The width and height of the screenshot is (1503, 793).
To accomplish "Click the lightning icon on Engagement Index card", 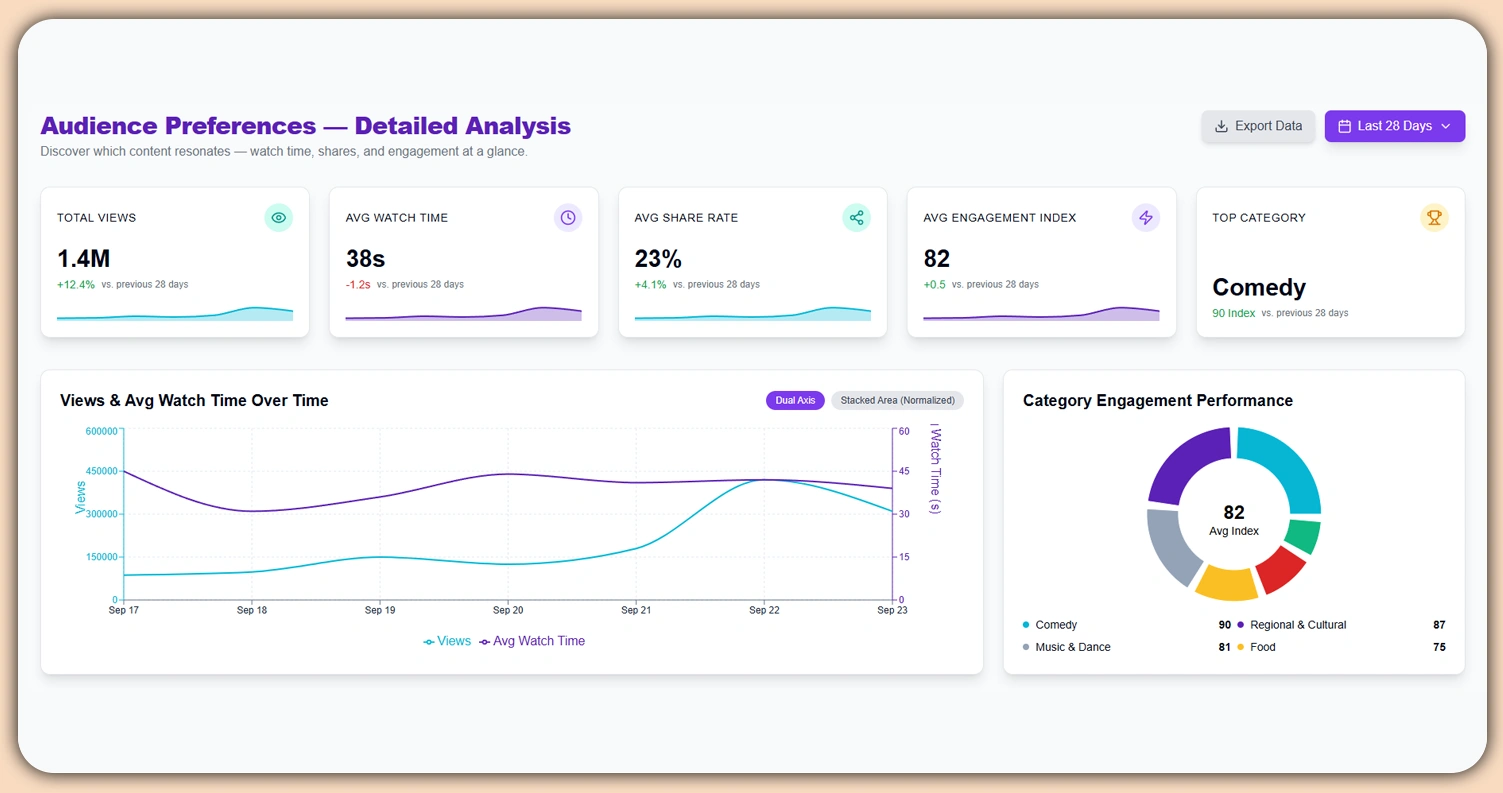I will click(x=1145, y=217).
